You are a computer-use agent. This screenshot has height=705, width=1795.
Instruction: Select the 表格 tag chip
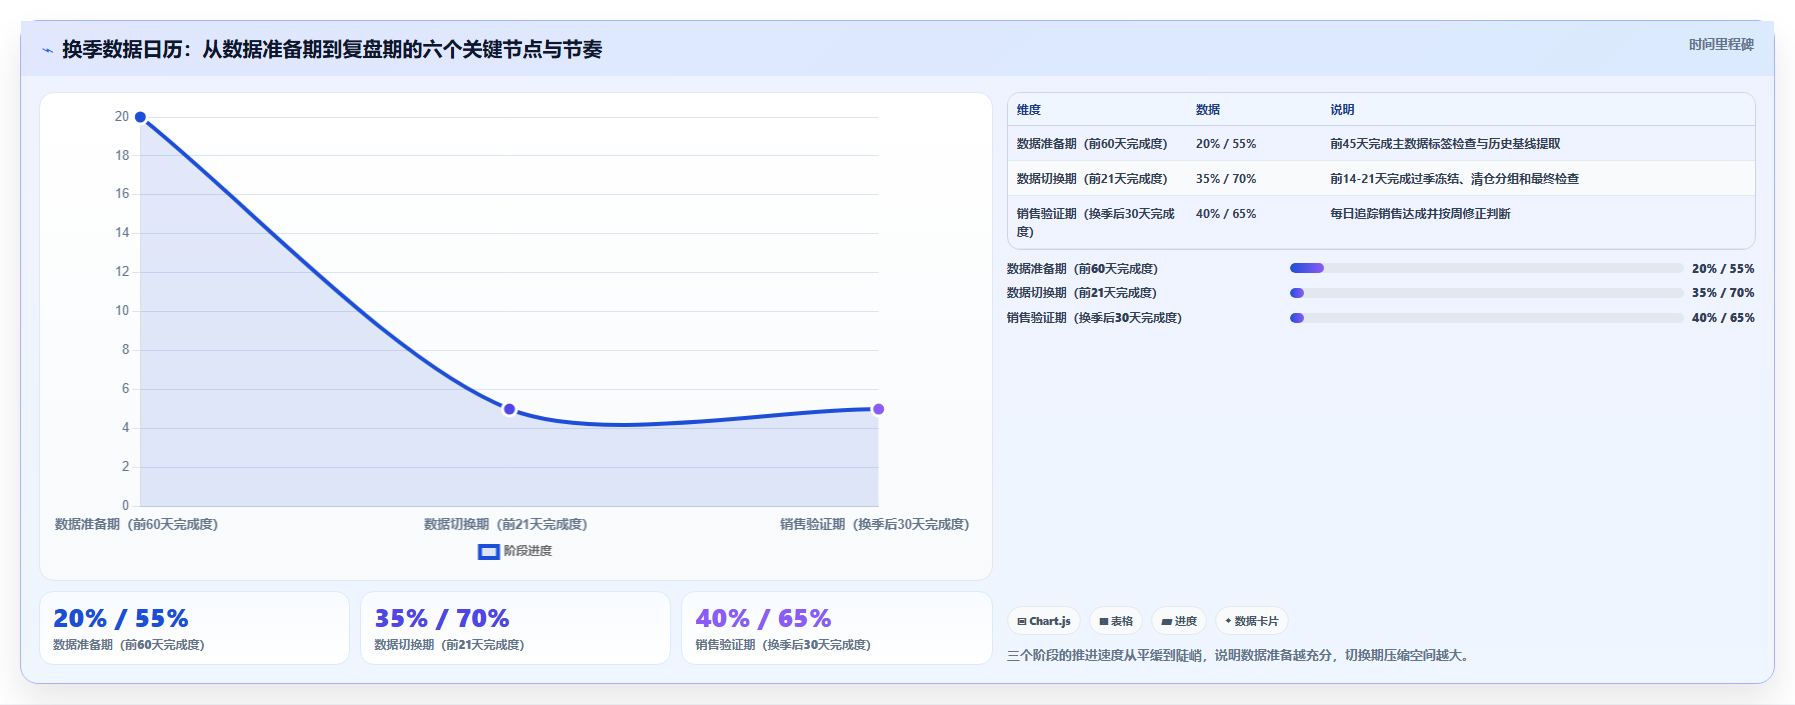(1116, 621)
